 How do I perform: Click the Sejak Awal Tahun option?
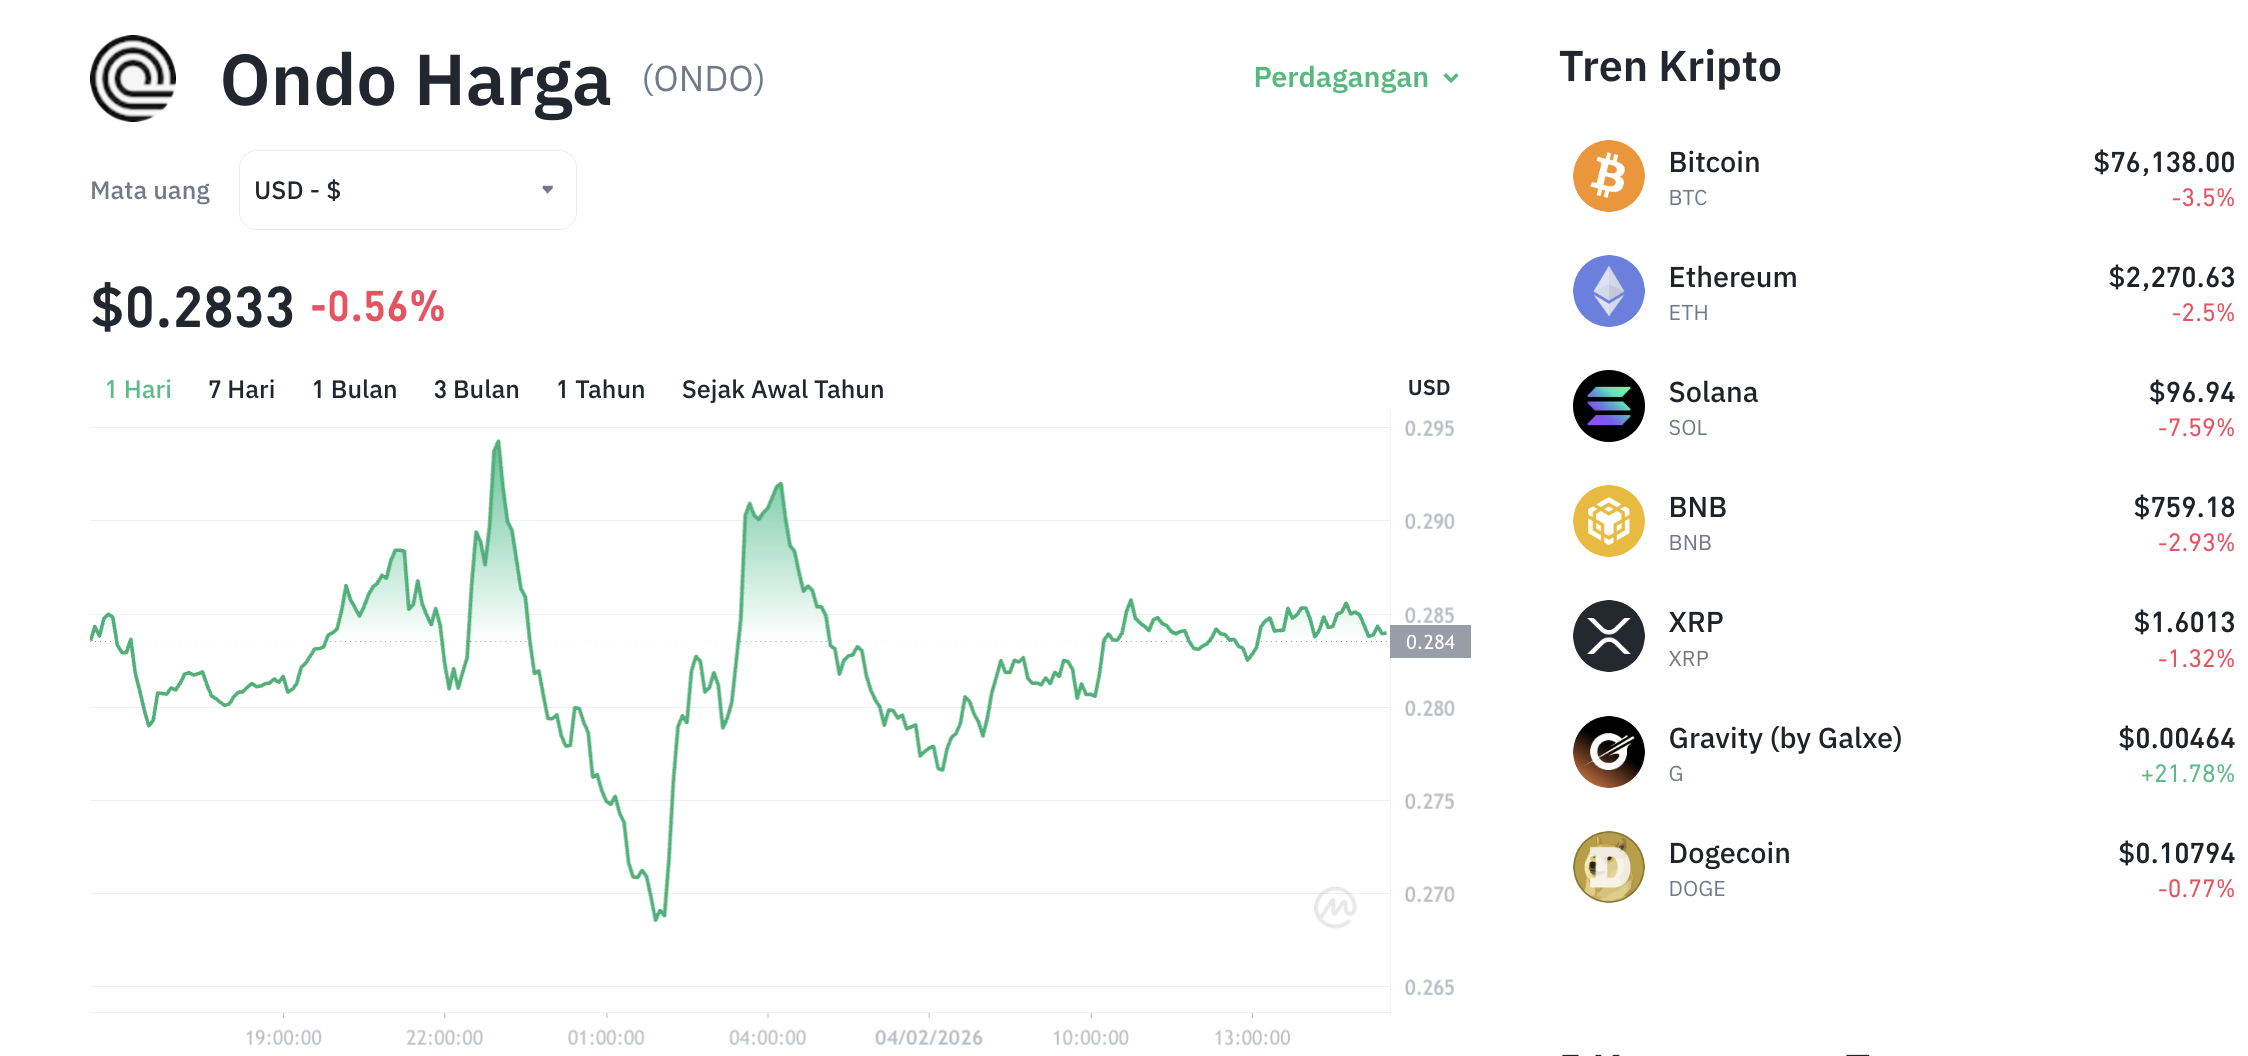[782, 389]
